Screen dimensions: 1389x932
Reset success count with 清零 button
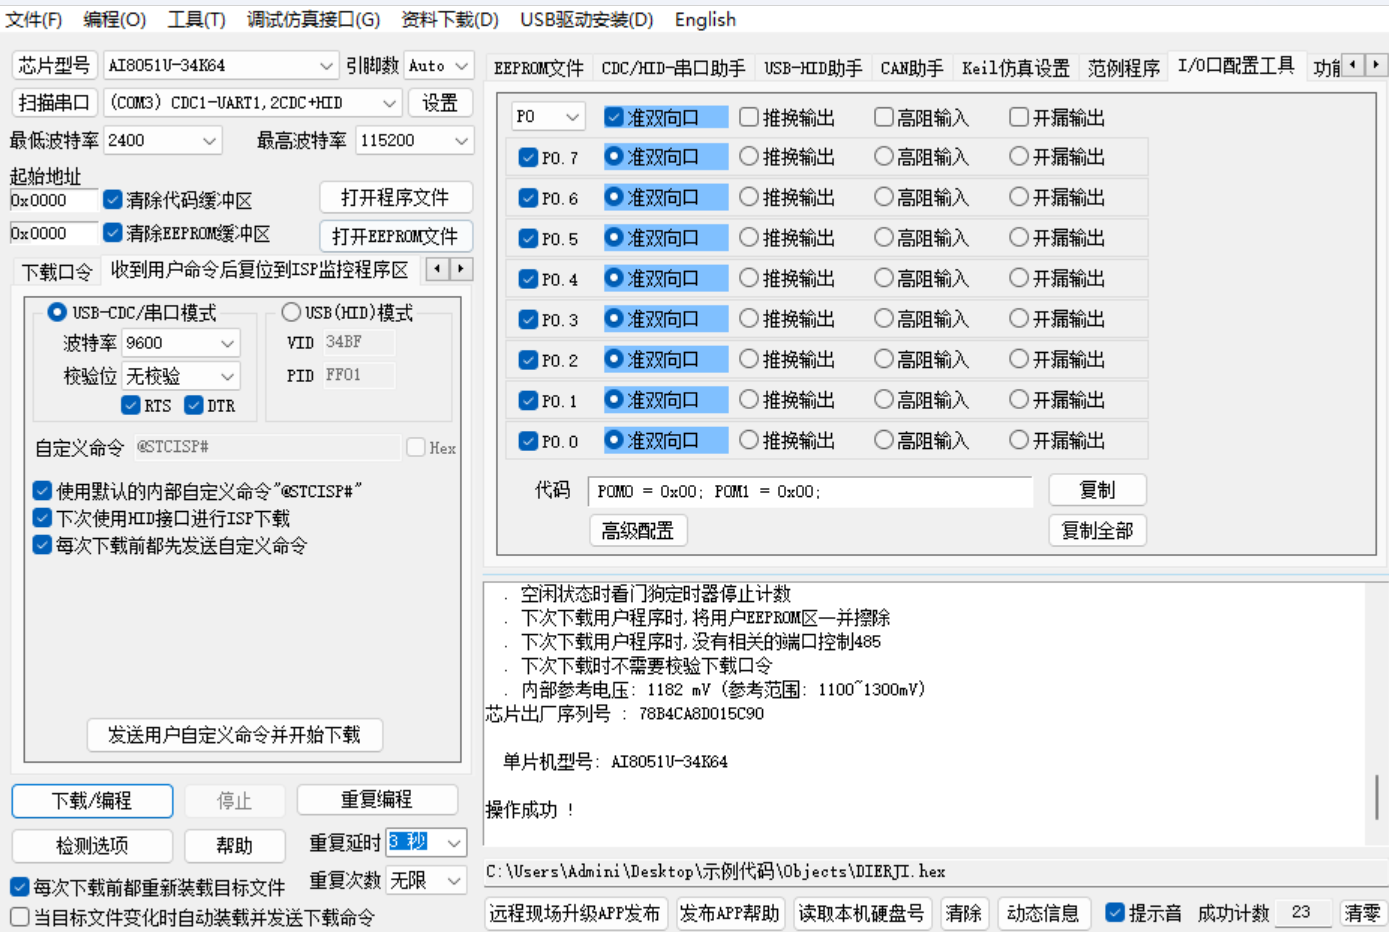click(x=1361, y=913)
